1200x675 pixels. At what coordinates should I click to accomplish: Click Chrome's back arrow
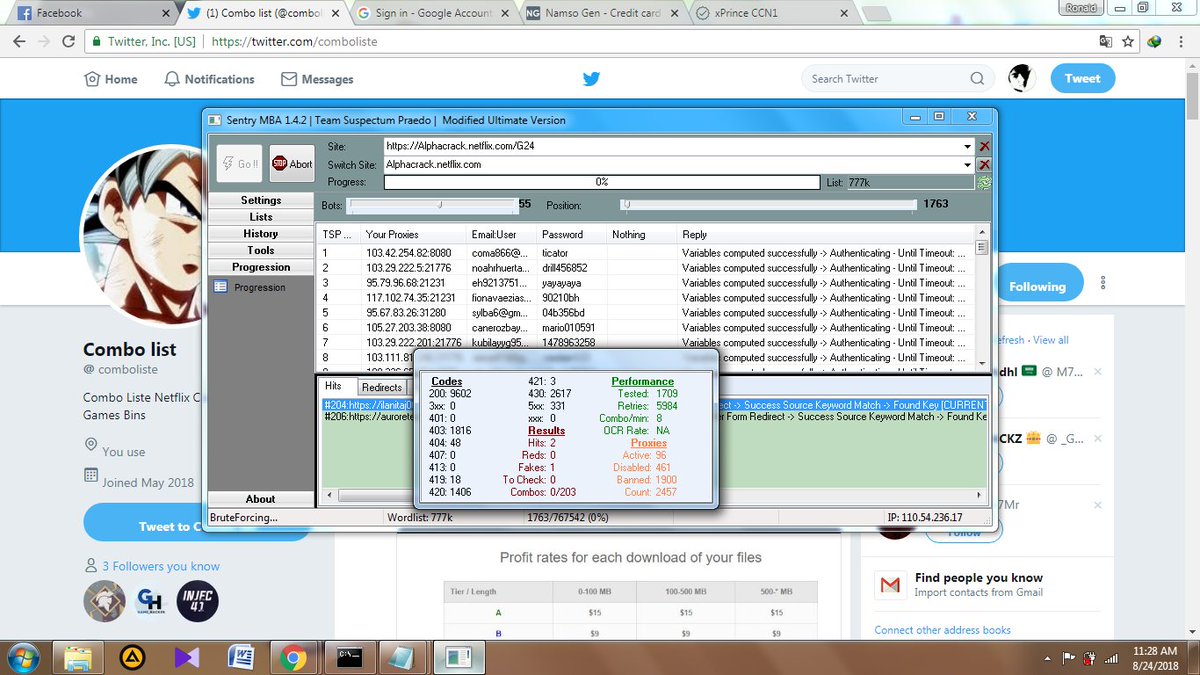pyautogui.click(x=19, y=42)
